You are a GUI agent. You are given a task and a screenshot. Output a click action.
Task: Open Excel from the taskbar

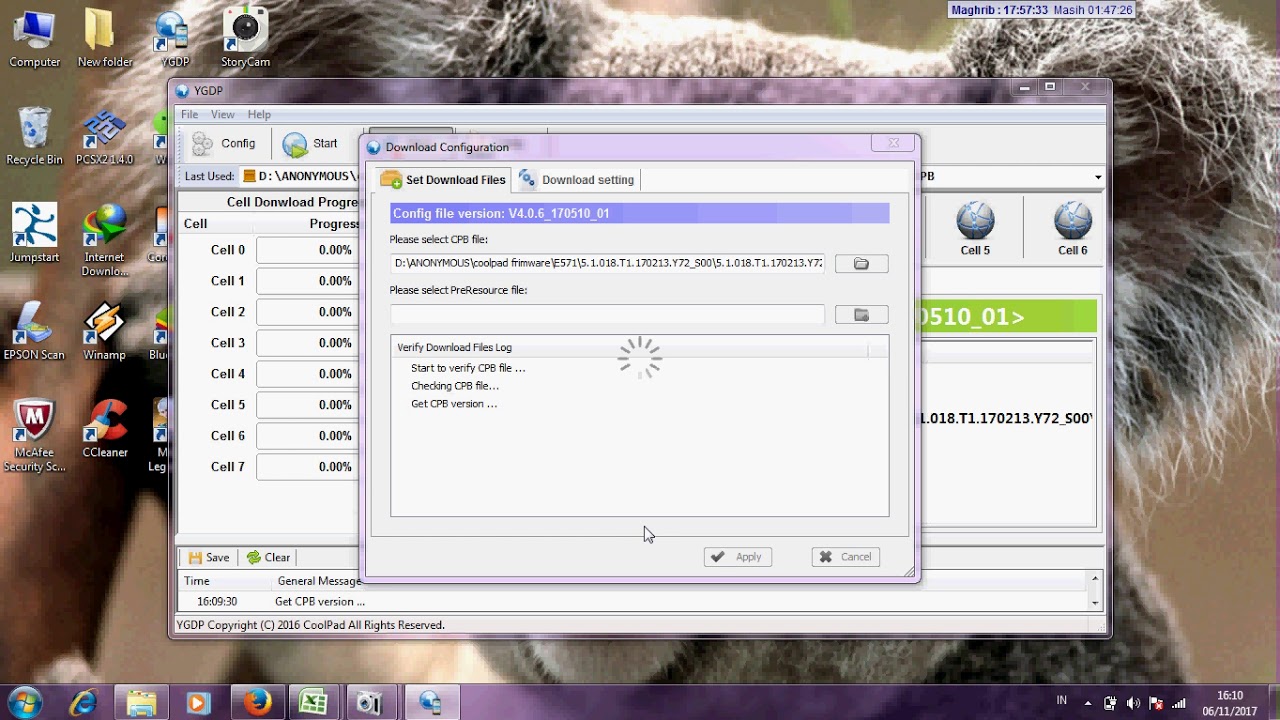coord(313,703)
